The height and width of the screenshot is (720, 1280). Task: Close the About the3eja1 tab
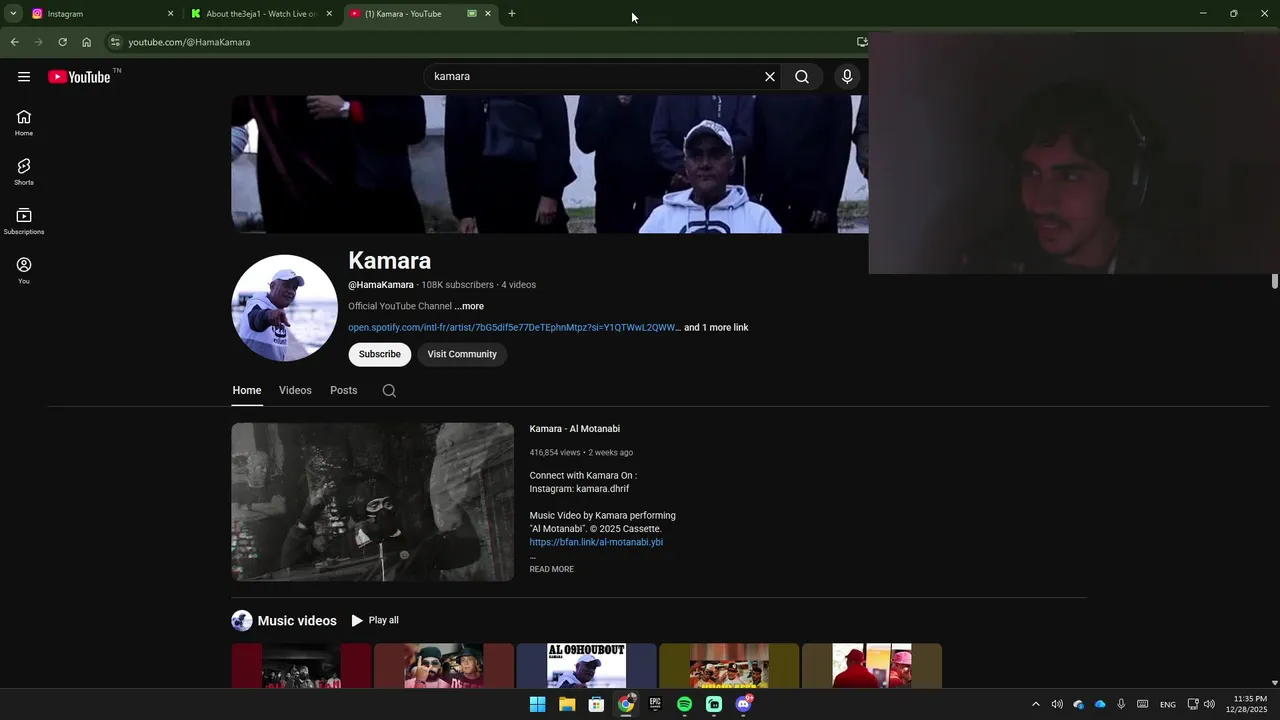(x=329, y=14)
